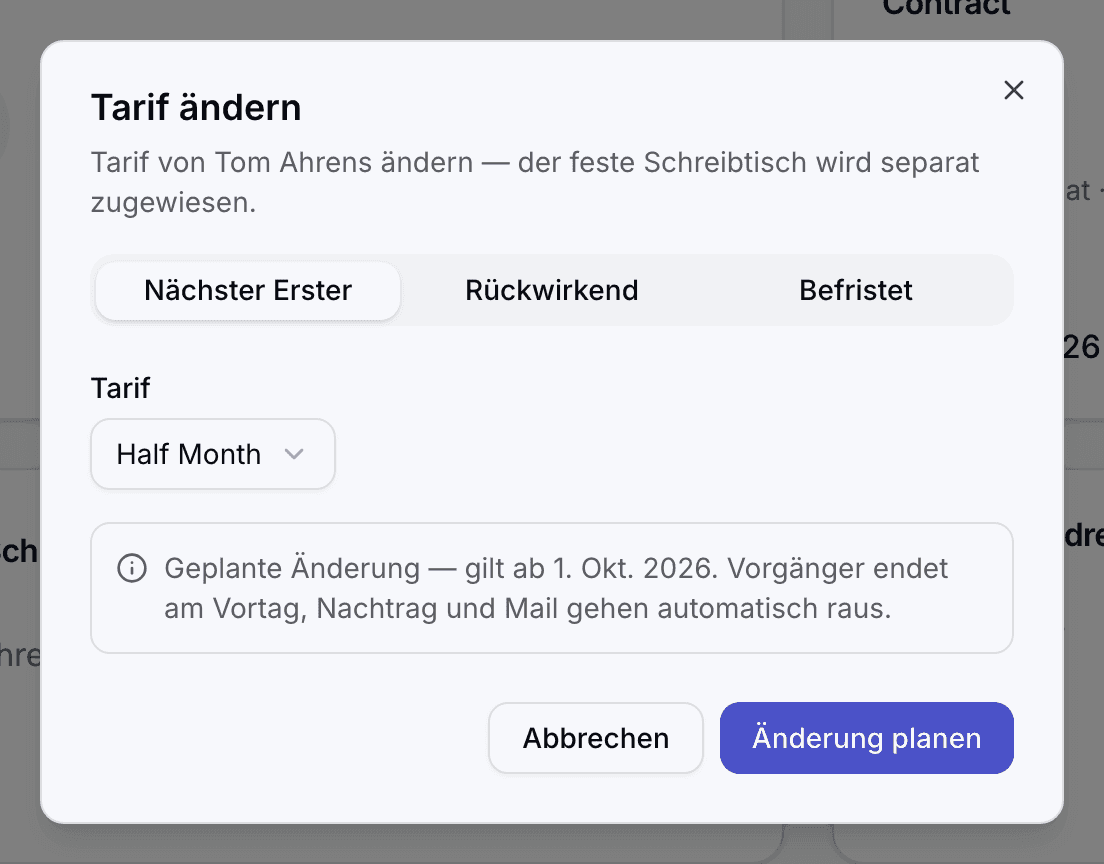Click the Änderung planen button

tap(866, 738)
